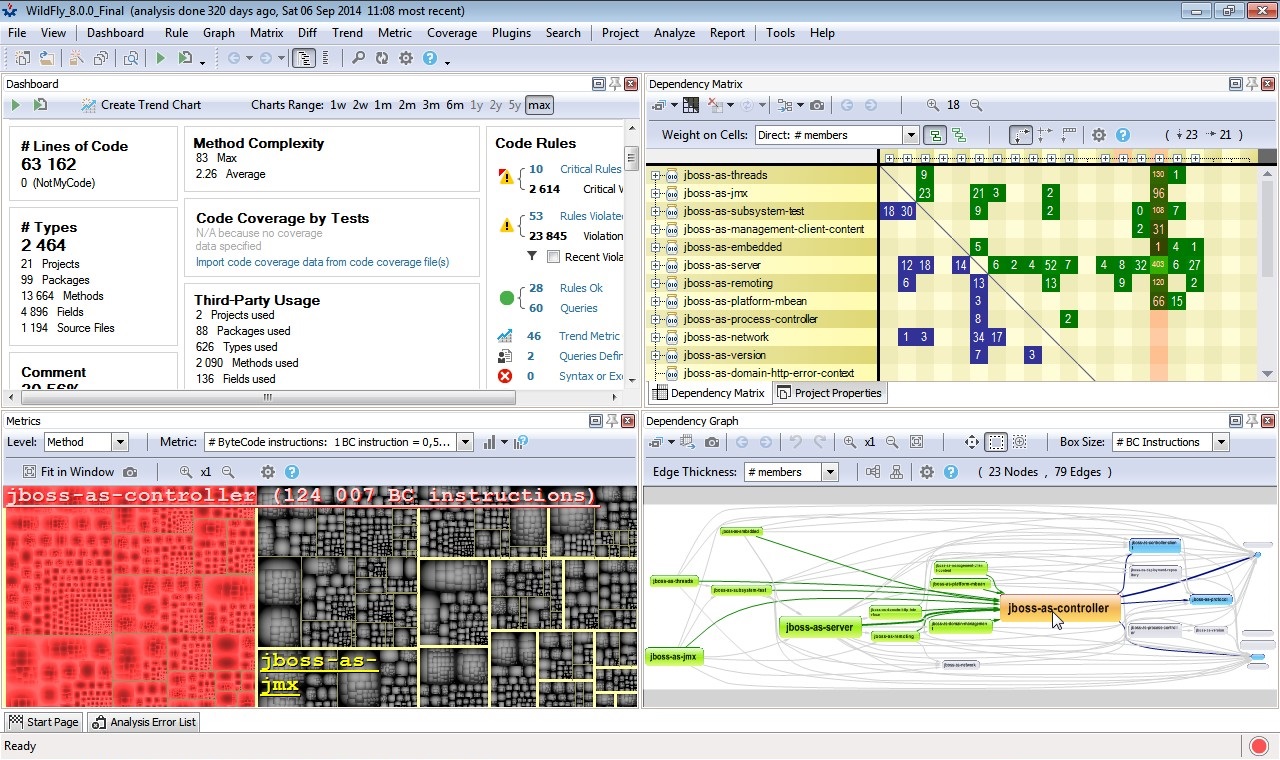1280x760 pixels.
Task: Camera-export the Dependency Graph view
Action: coord(711,442)
